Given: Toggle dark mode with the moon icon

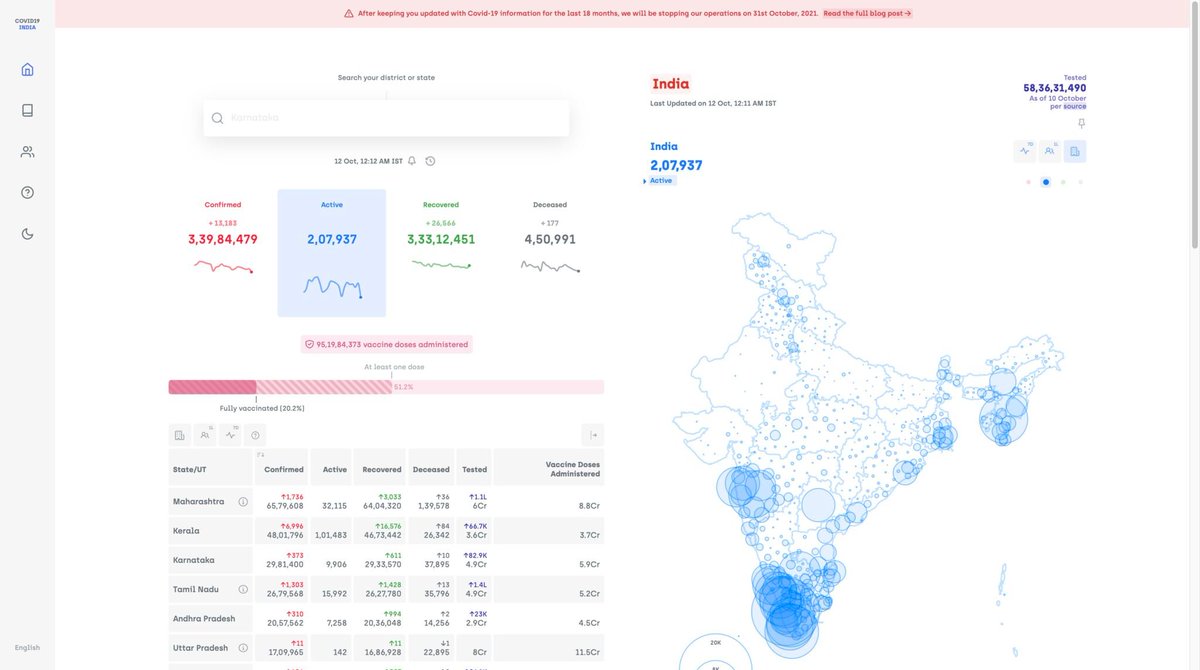Looking at the screenshot, I should [27, 233].
